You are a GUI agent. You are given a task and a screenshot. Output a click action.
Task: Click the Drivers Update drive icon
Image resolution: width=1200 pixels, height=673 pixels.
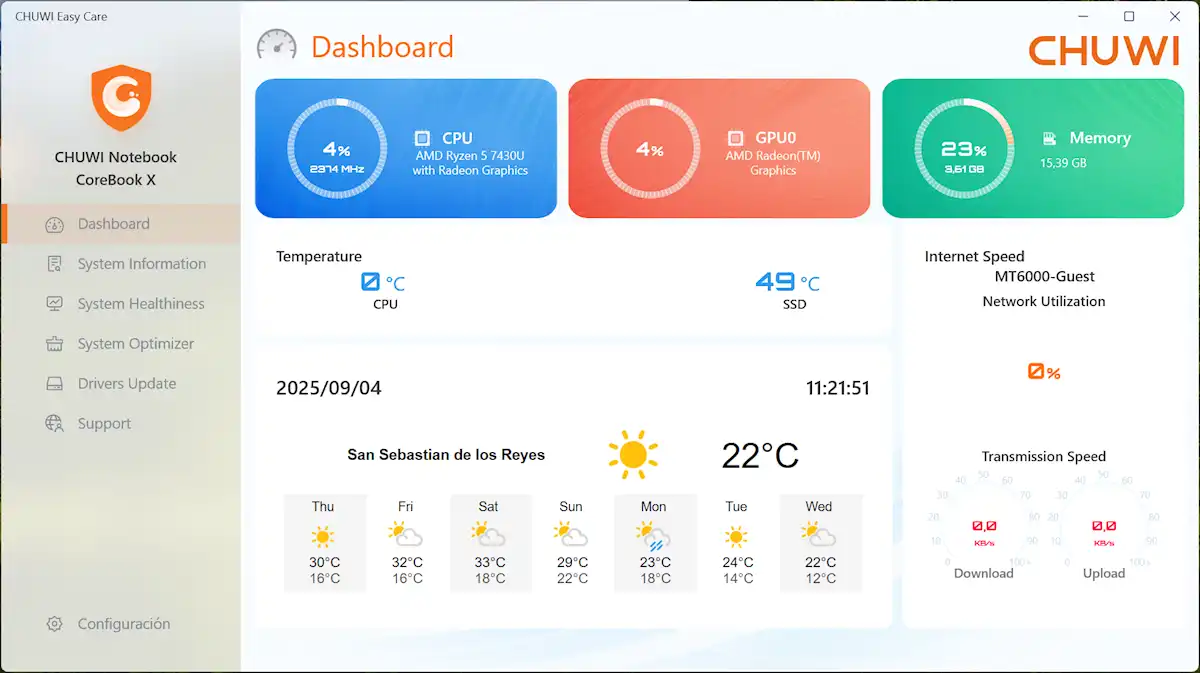(55, 384)
